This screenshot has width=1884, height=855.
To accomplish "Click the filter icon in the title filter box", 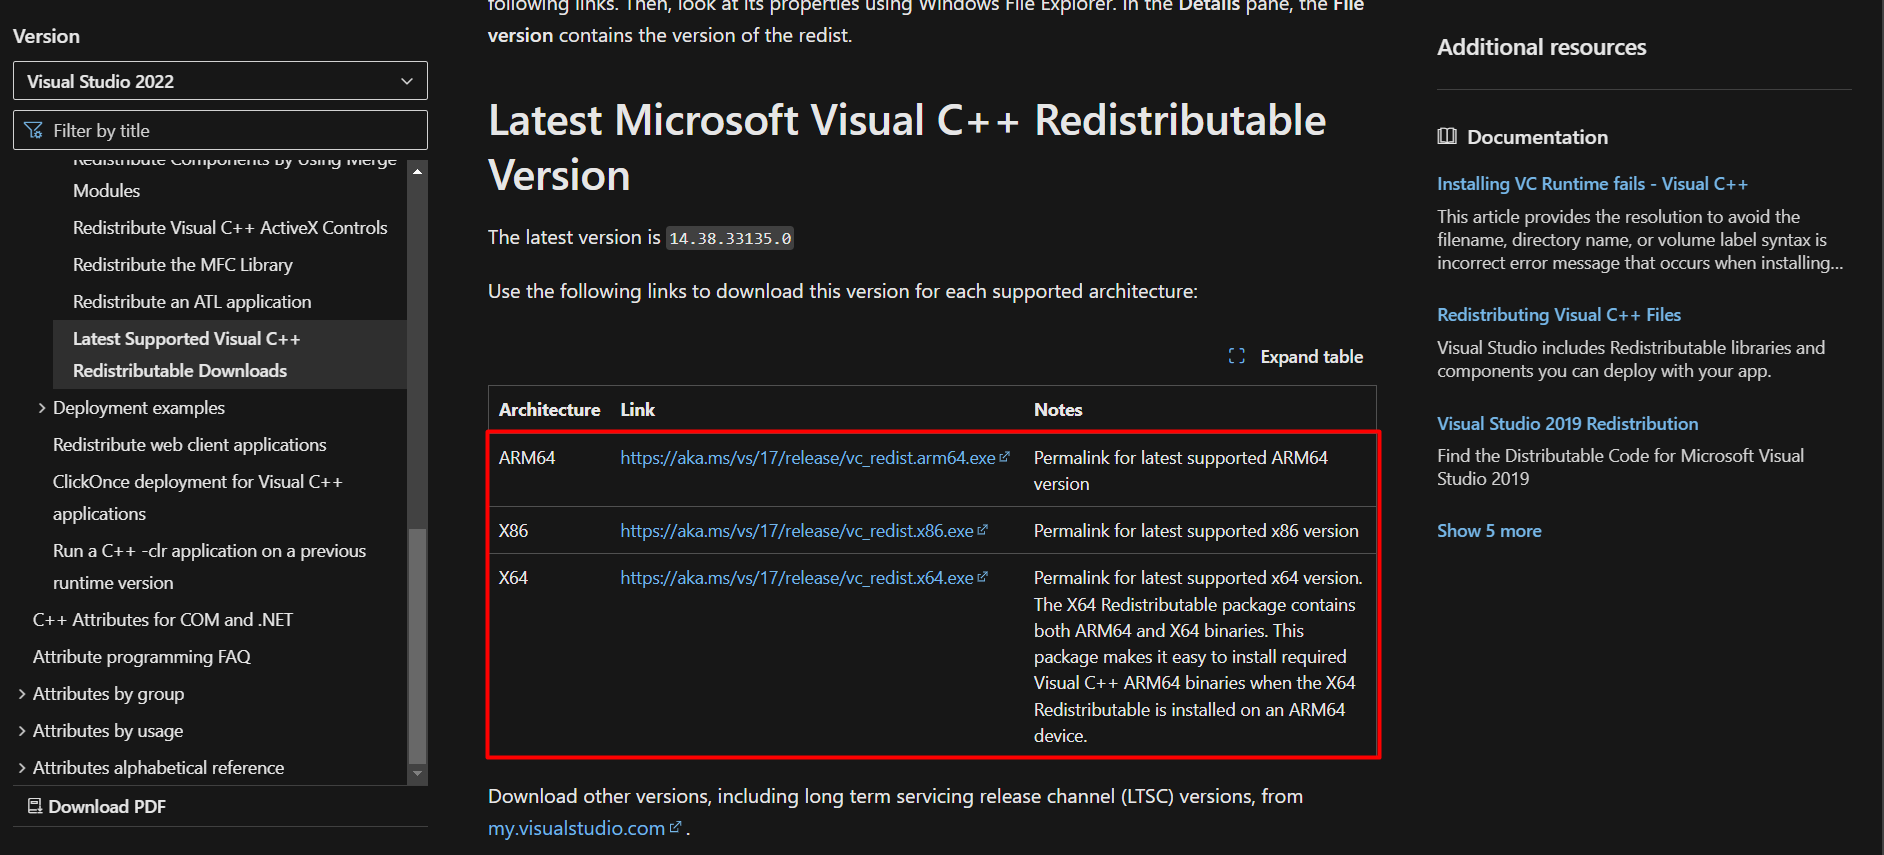I will 33,131.
